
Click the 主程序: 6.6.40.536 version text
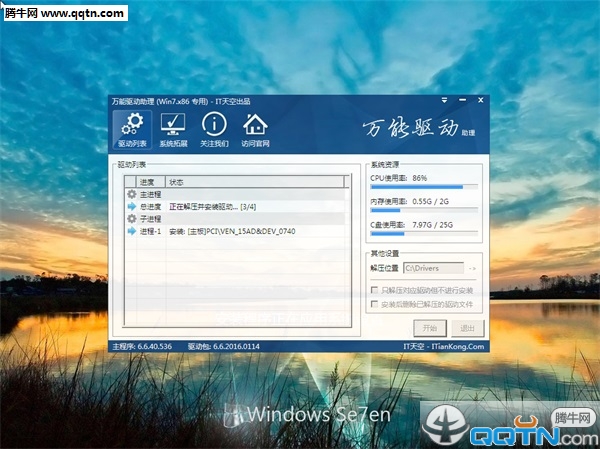coord(142,346)
